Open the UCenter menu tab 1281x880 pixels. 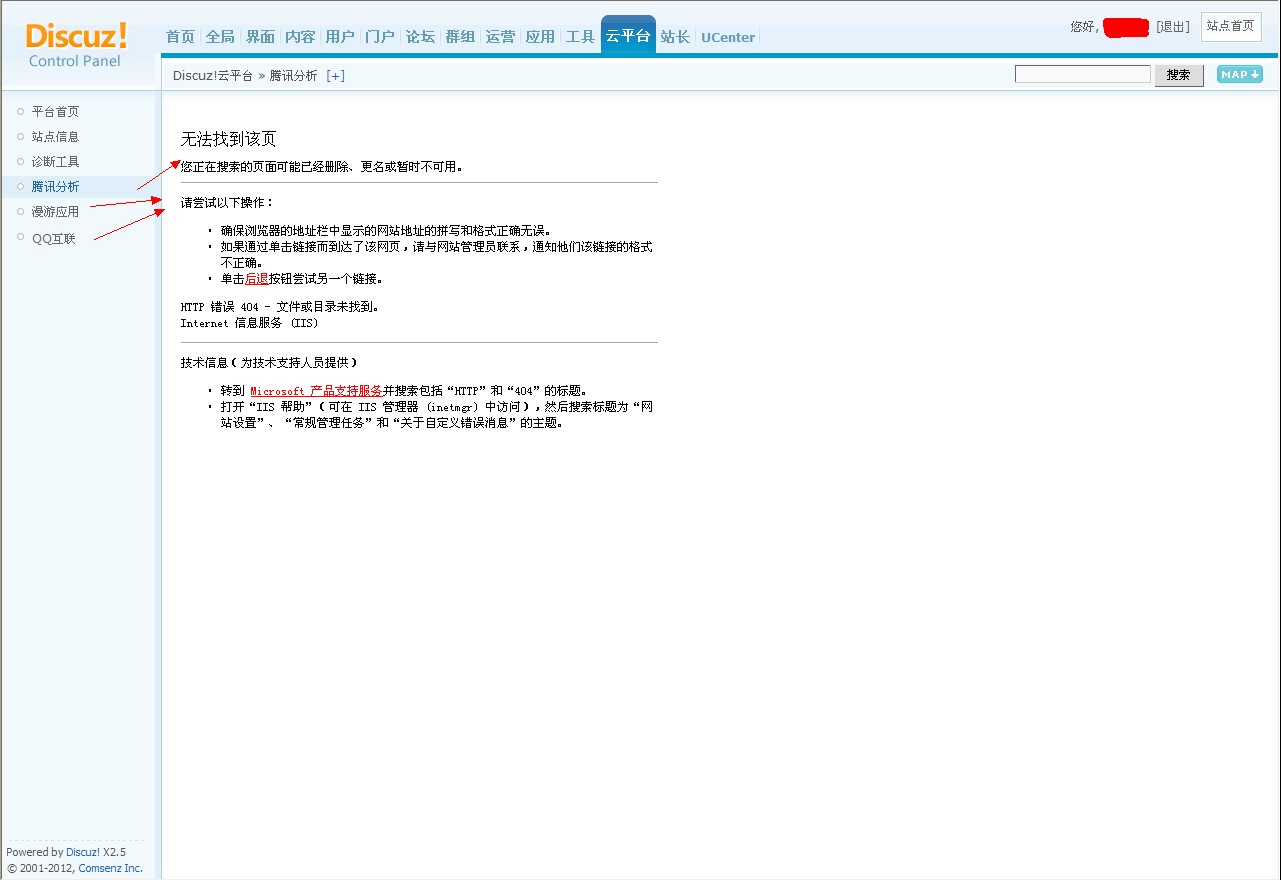tap(728, 37)
